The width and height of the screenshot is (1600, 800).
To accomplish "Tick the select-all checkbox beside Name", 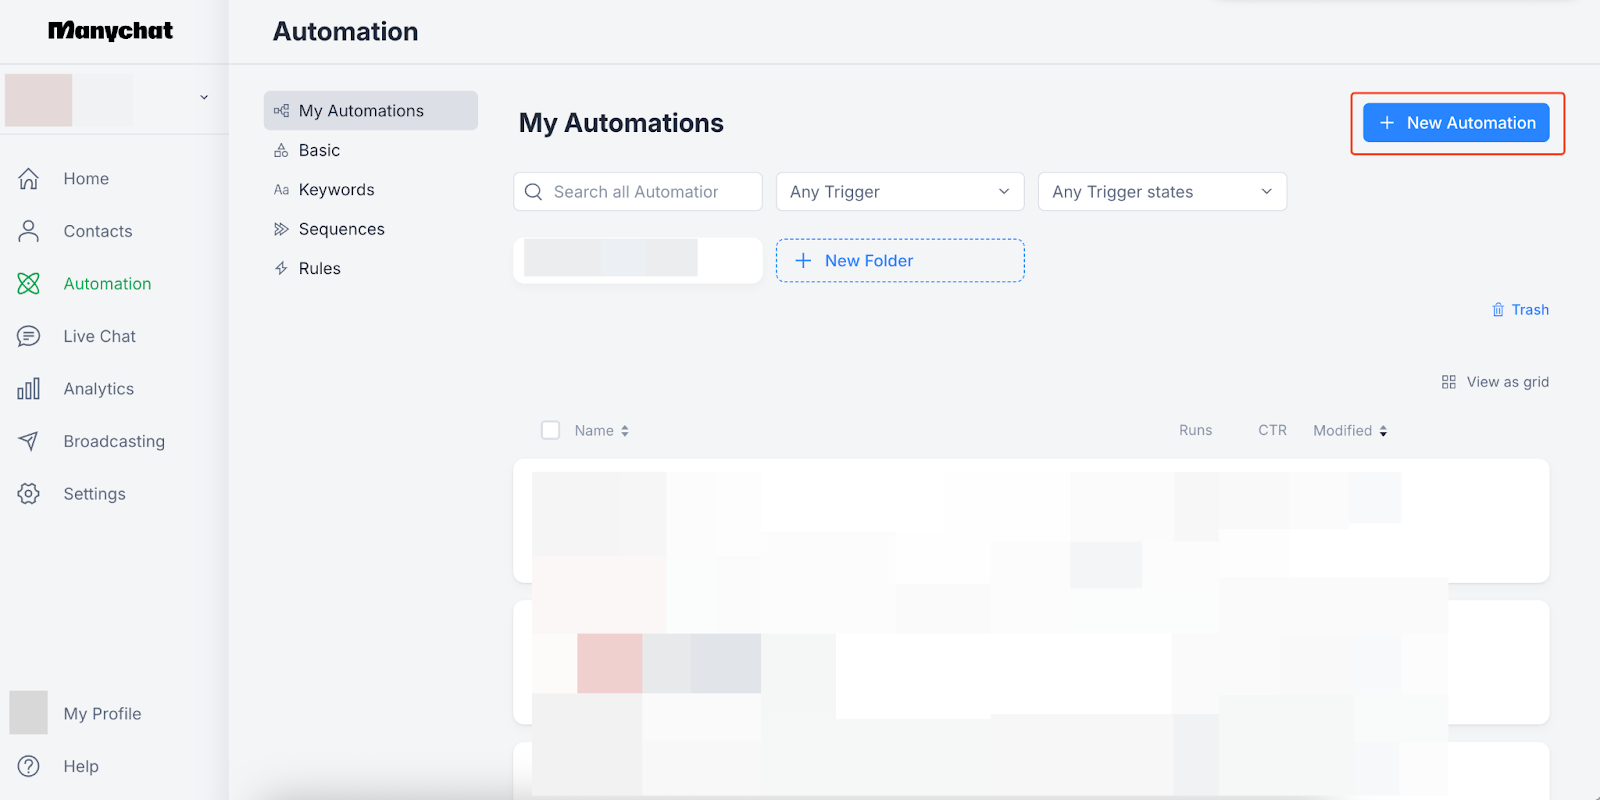I will [550, 430].
